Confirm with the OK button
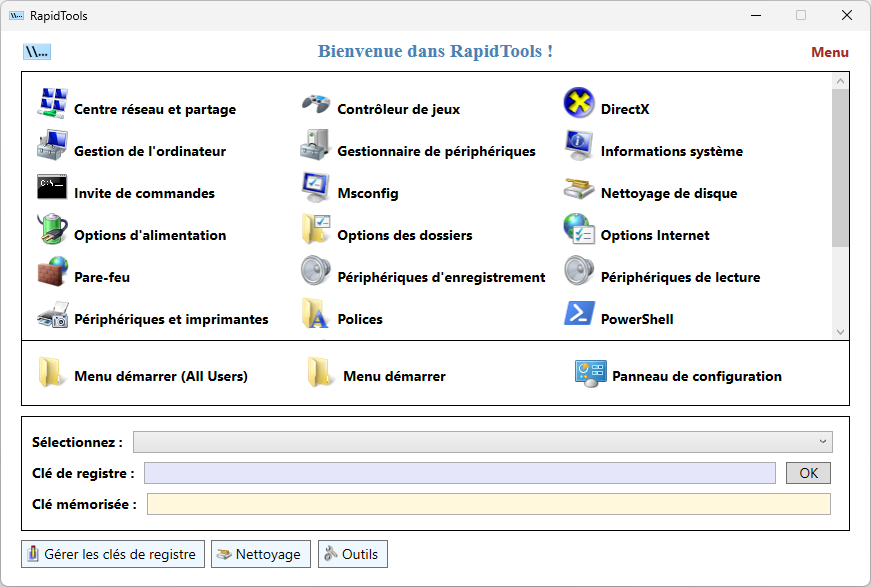 point(808,473)
